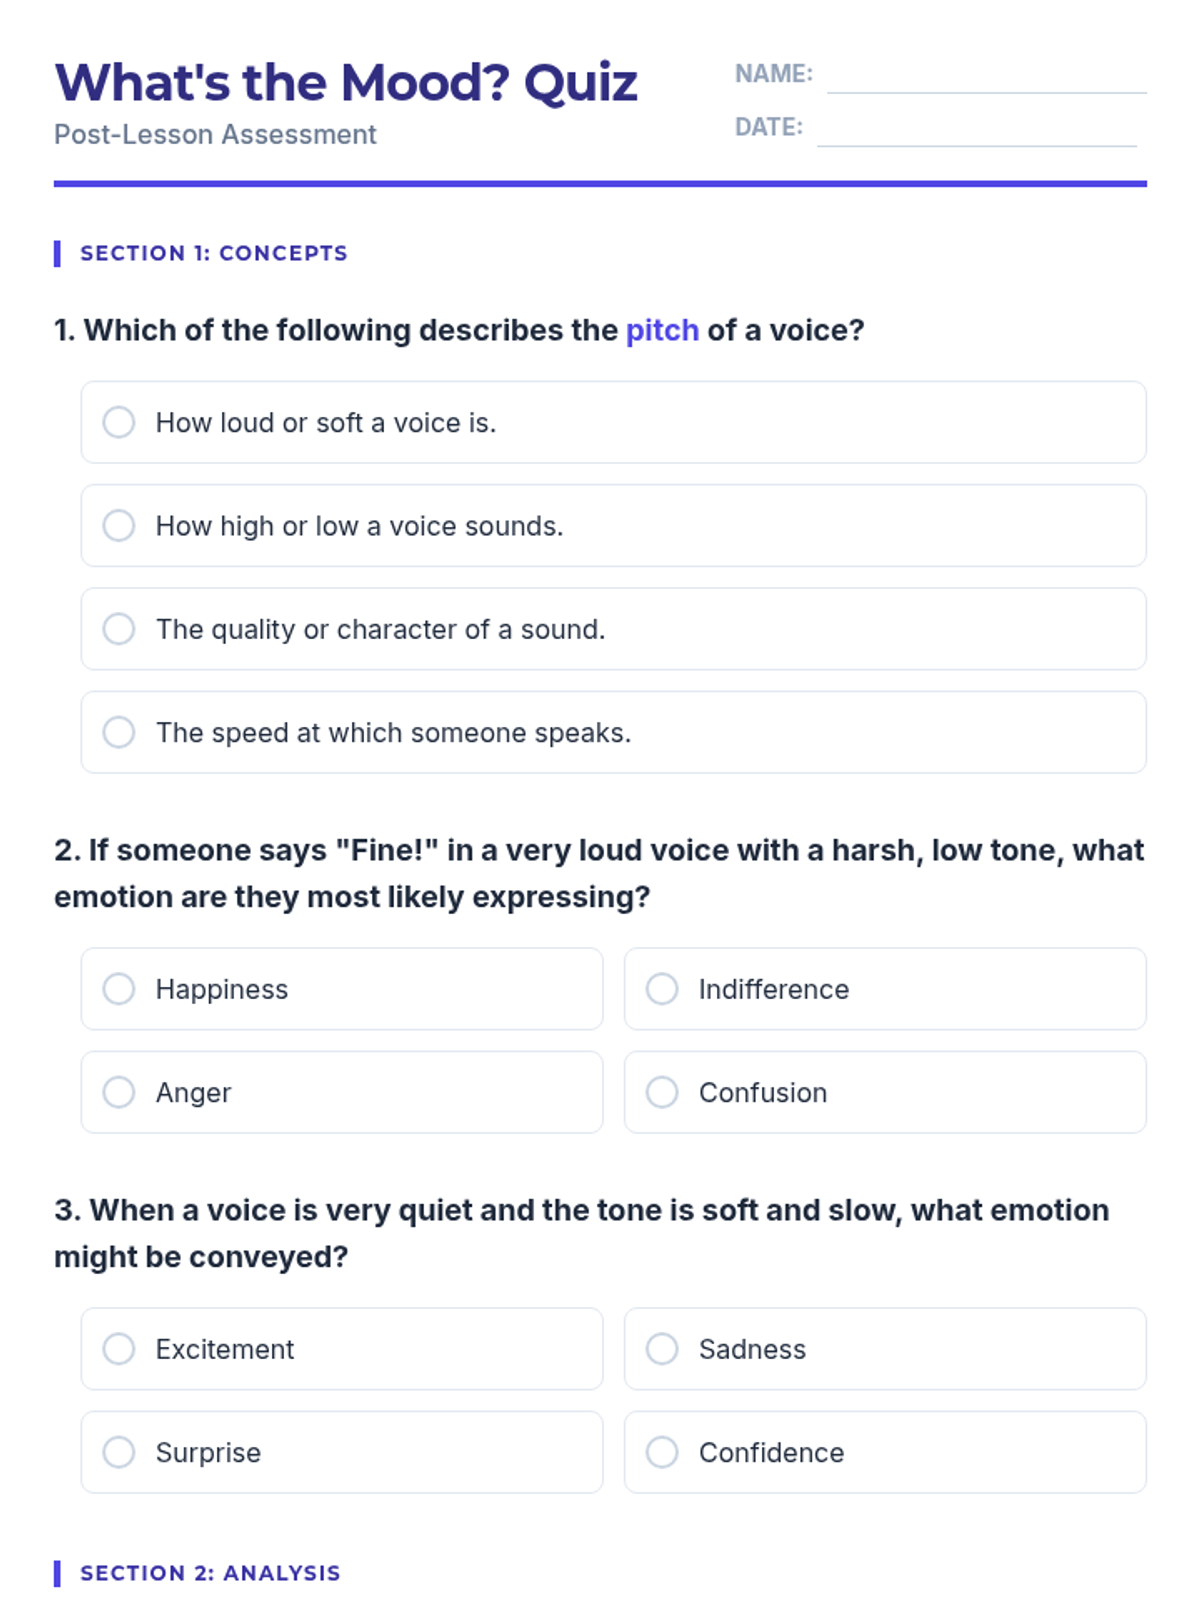Click the highlighted "pitch" term link

click(x=662, y=330)
